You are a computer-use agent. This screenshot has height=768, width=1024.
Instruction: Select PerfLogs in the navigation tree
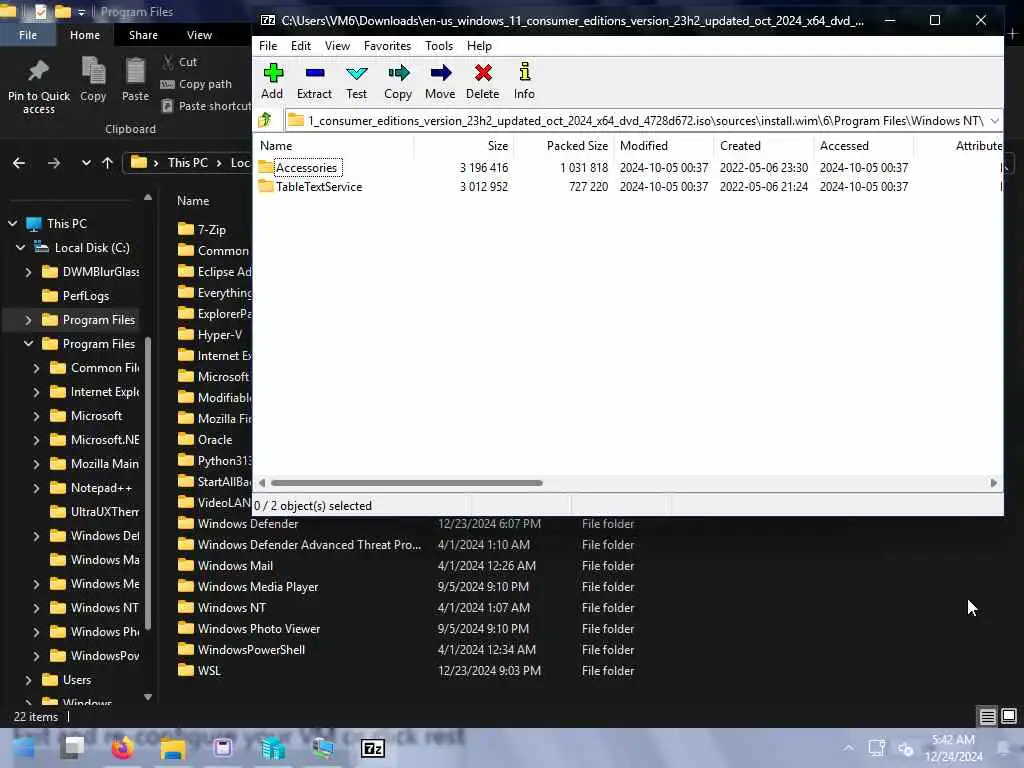click(86, 296)
